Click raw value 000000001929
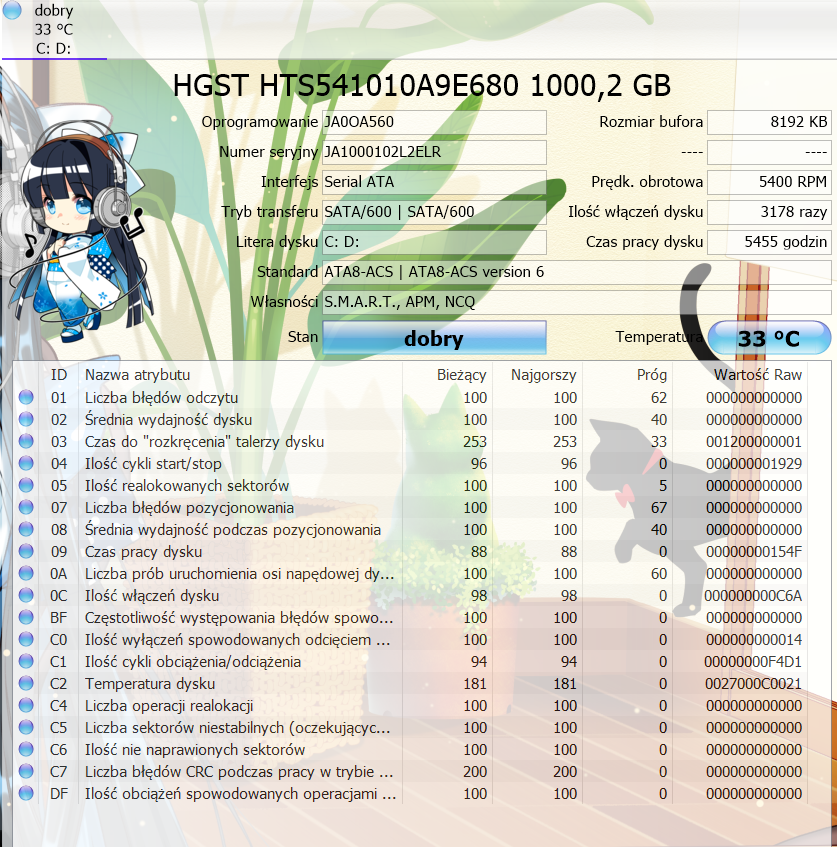 pyautogui.click(x=754, y=463)
